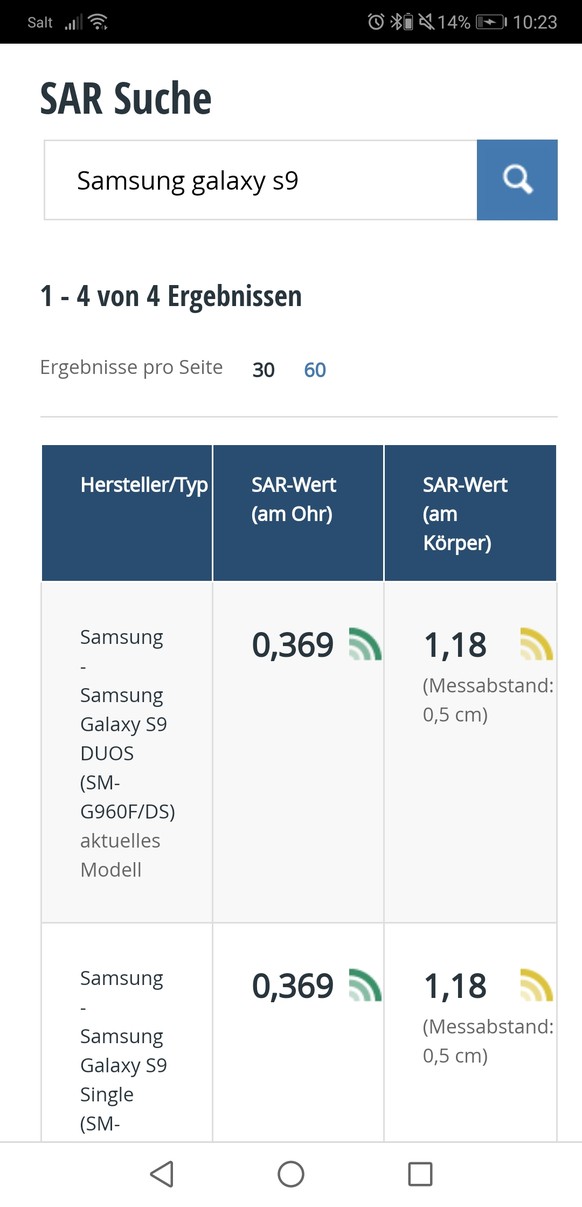582x1207 pixels.
Task: Open recent apps square button
Action: [421, 1174]
